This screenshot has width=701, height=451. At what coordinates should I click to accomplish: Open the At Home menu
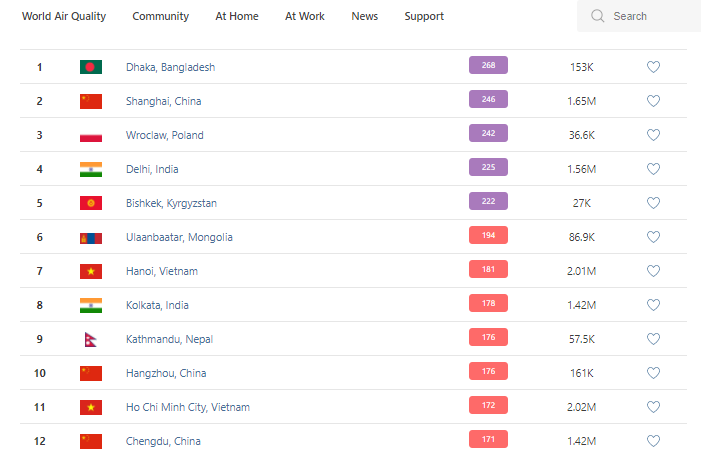click(x=236, y=16)
